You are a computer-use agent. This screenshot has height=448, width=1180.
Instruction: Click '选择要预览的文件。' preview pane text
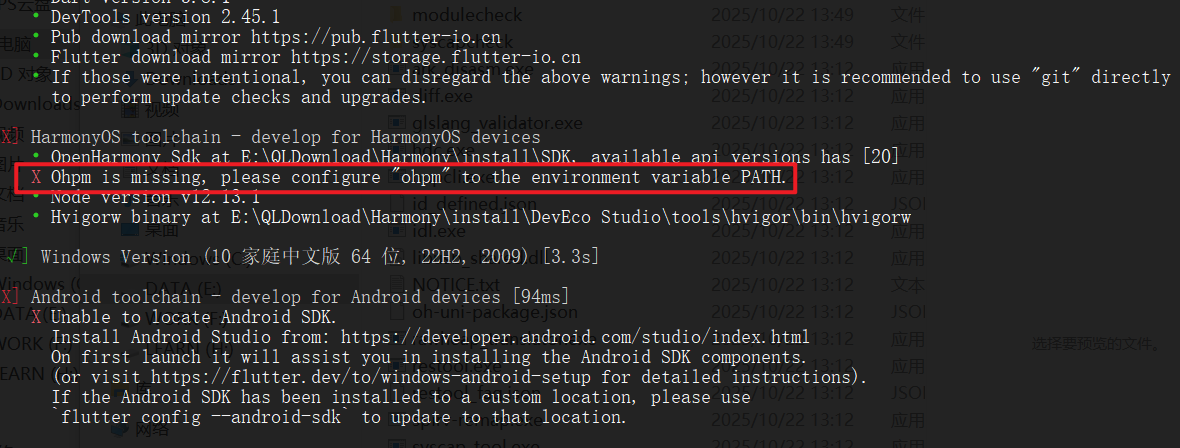(1096, 344)
